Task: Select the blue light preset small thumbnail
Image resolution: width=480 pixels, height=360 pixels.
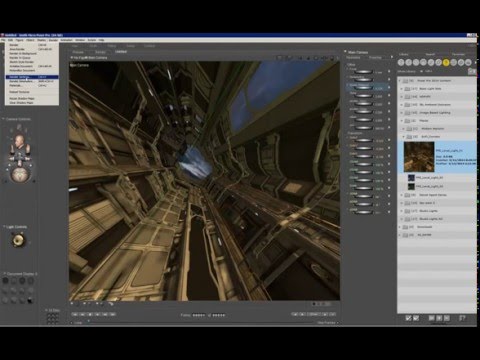Action: point(411,178)
